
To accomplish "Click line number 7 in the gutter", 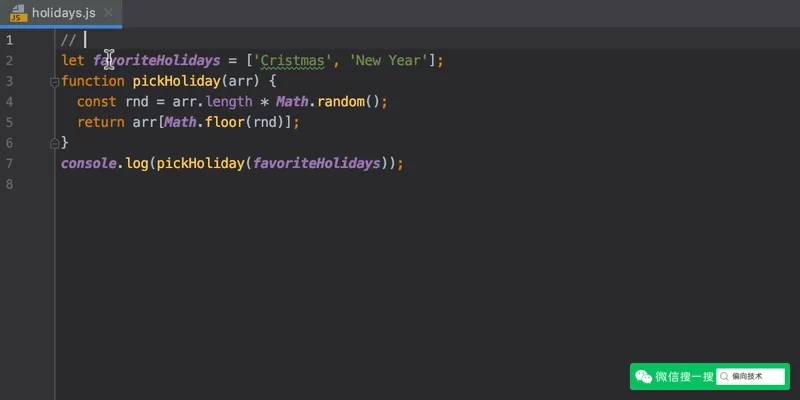I will coord(9,164).
